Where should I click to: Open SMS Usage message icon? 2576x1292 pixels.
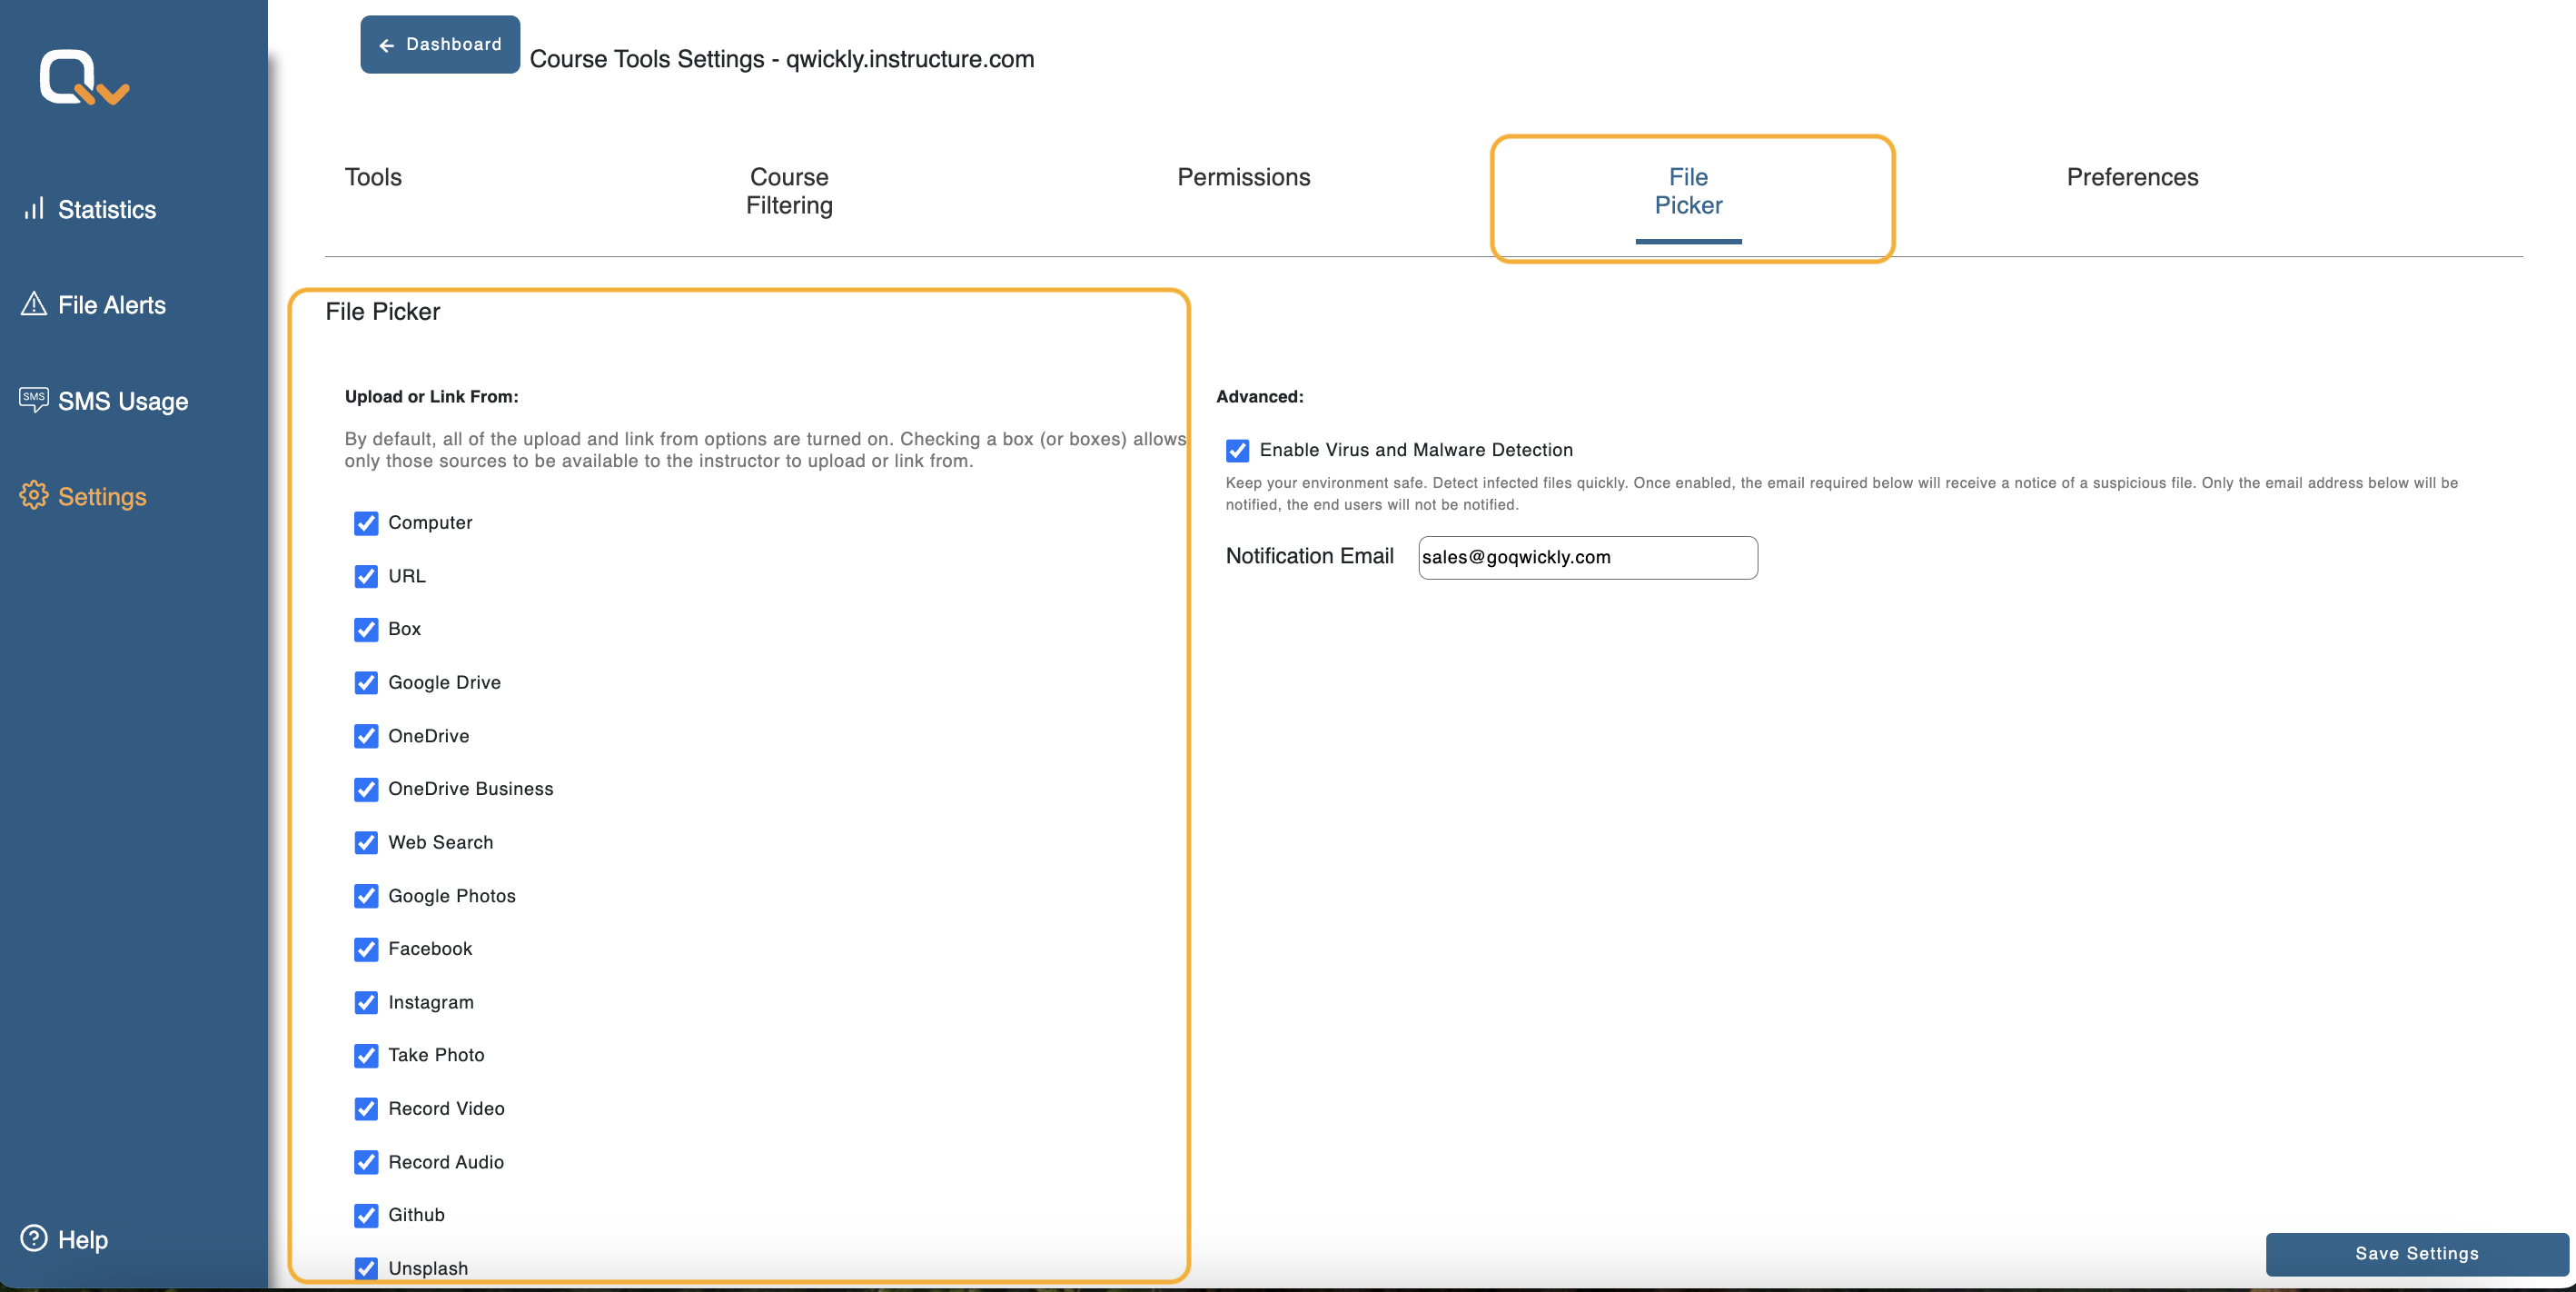(x=34, y=399)
